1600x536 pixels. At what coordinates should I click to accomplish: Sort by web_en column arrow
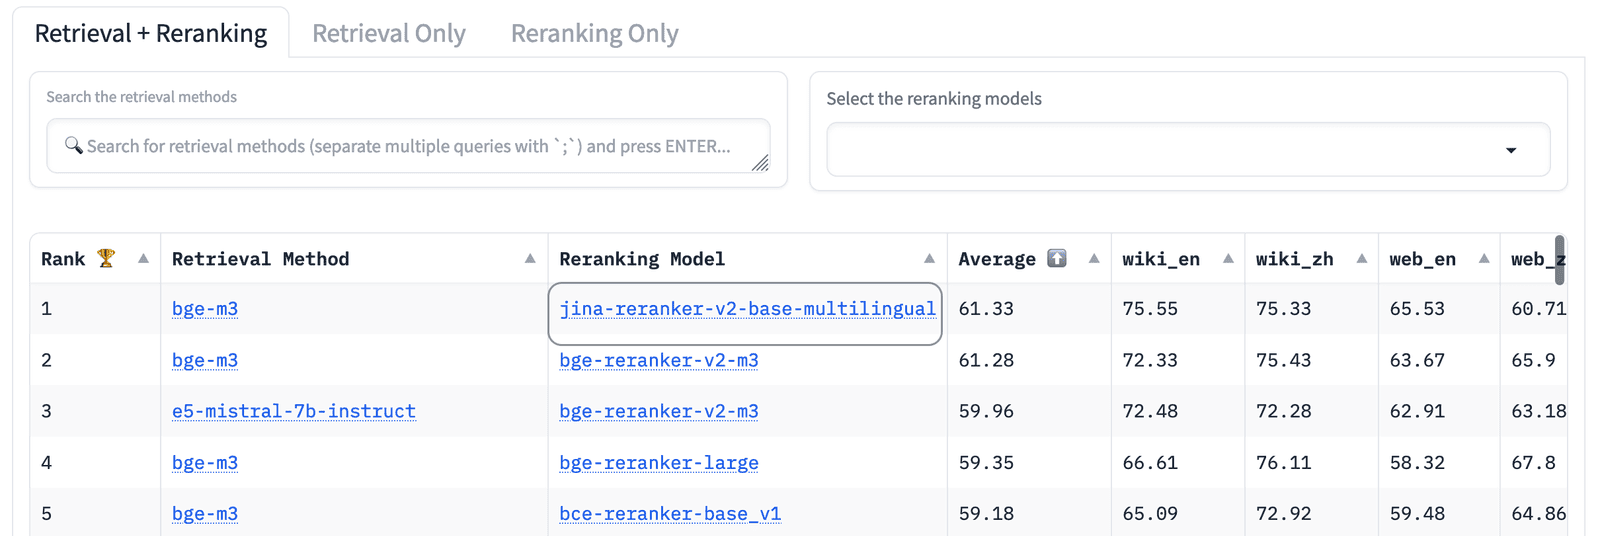1484,258
